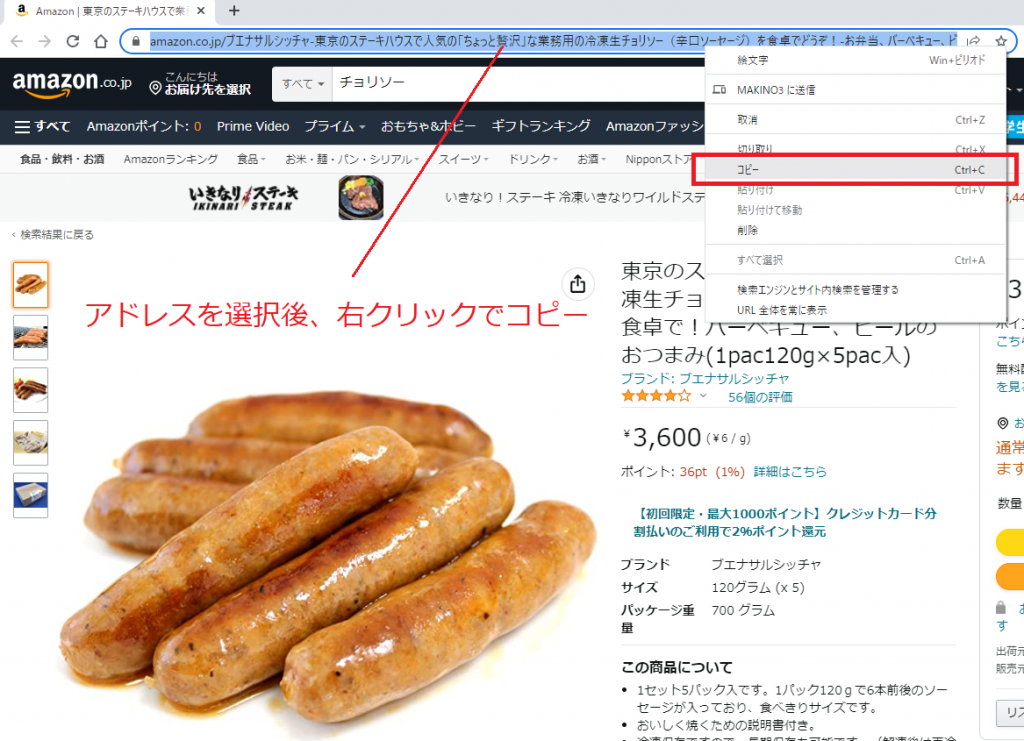Open おもちゃ&ホビー in navigation bar
Image resolution: width=1024 pixels, height=741 pixels.
point(428,126)
